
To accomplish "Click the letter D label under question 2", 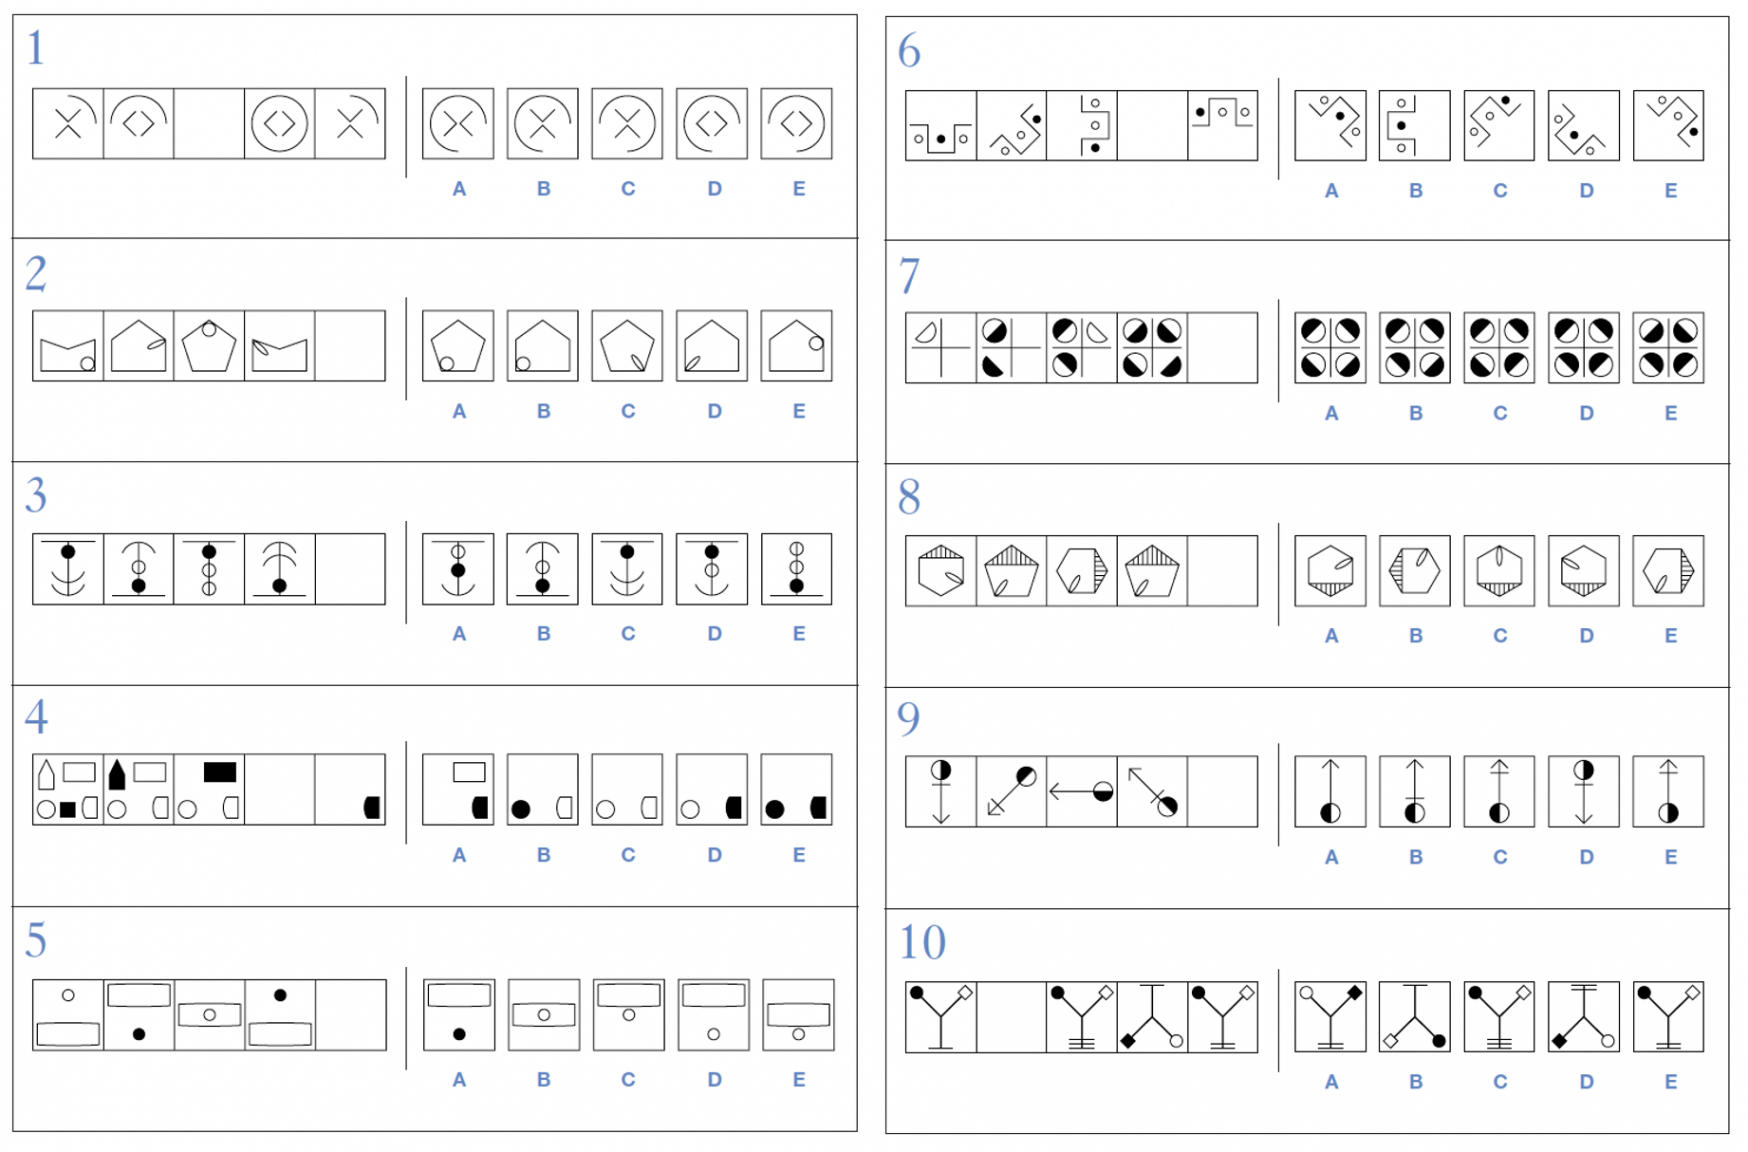I will tap(714, 411).
